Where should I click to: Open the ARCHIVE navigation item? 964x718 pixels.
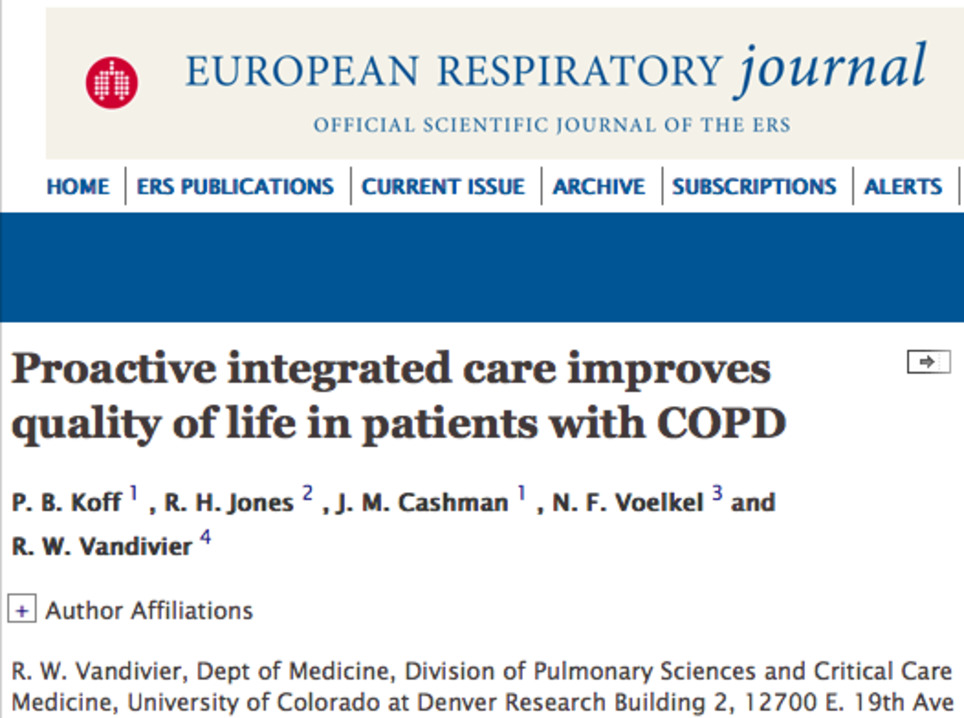tap(599, 187)
